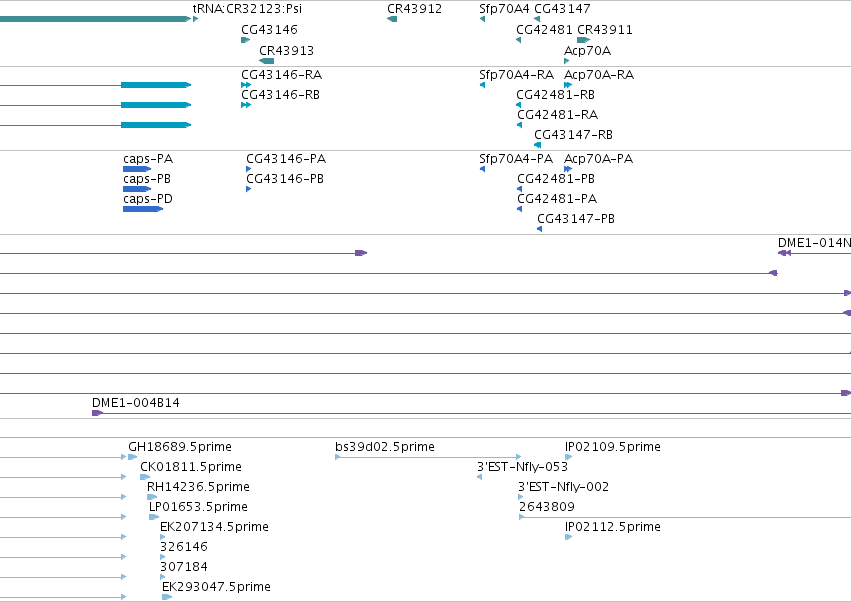Click the caps-PA protein label
851x602 pixels.
(148, 159)
